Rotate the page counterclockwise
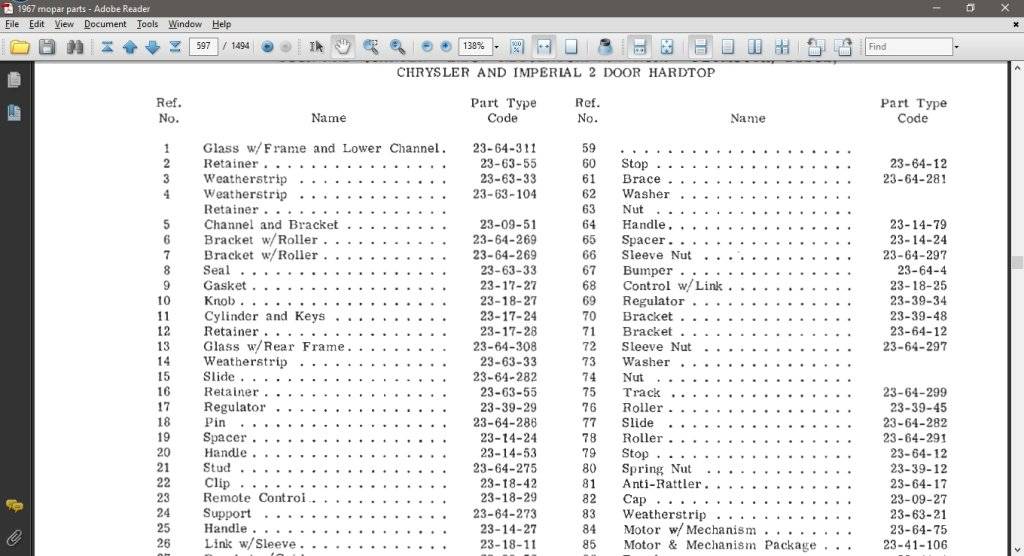Screen dimensions: 1024x556 click(815, 47)
